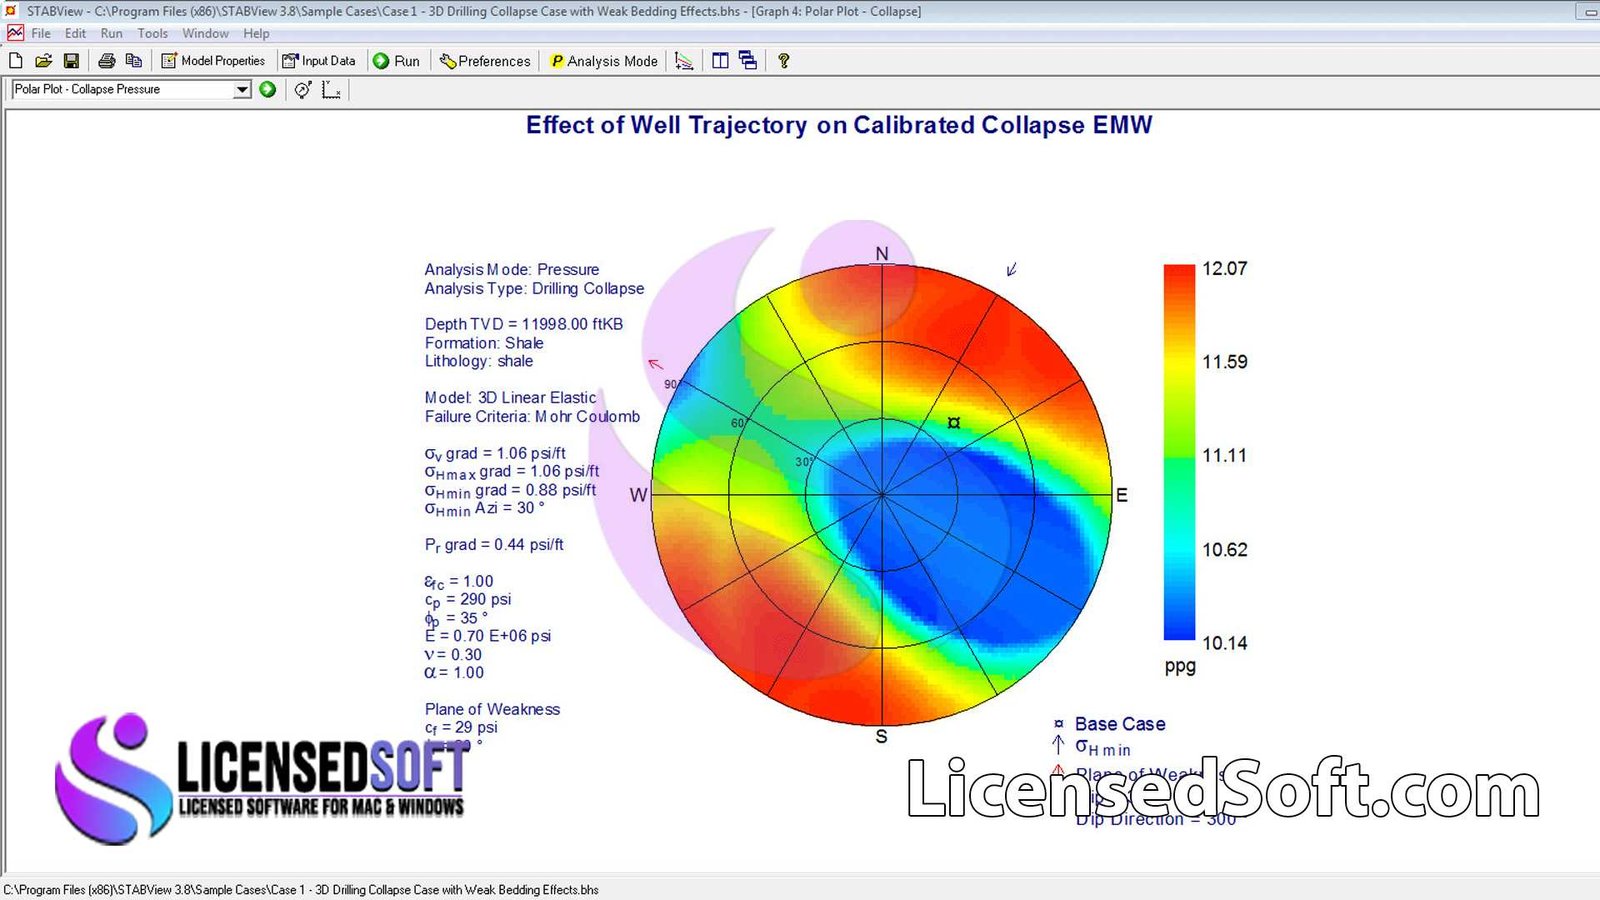Image resolution: width=1600 pixels, height=900 pixels.
Task: Click the 'Formation: Shale' text
Action: point(484,343)
